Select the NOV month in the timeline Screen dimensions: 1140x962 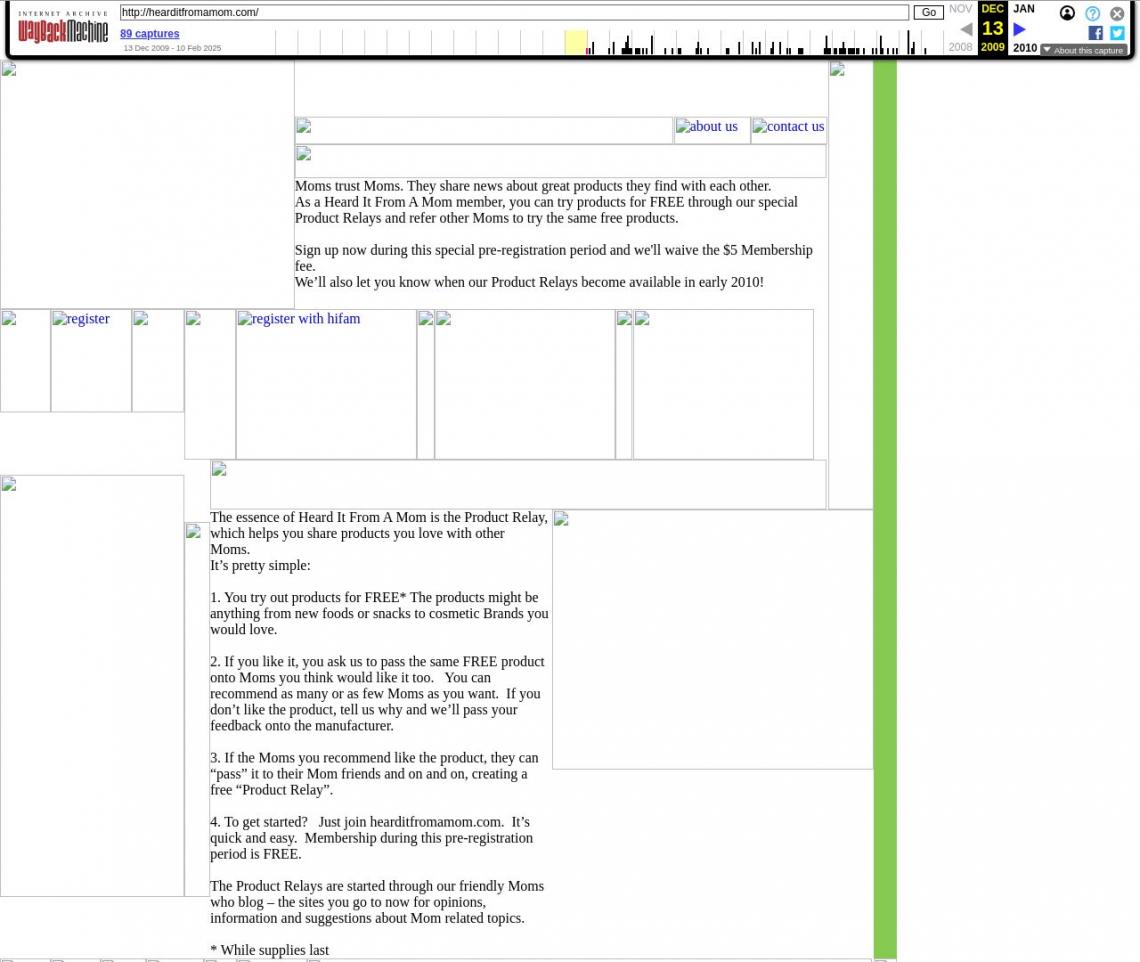coord(960,9)
